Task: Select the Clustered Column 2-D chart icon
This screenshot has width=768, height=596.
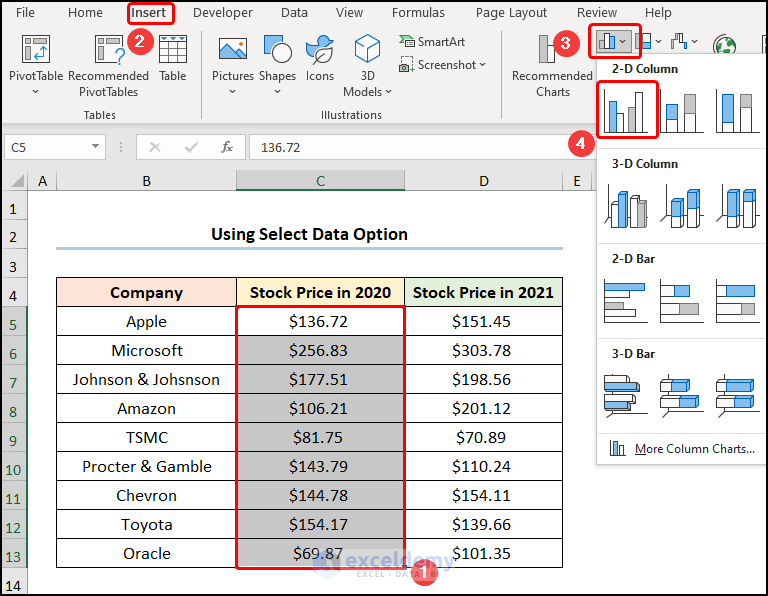Action: point(627,111)
